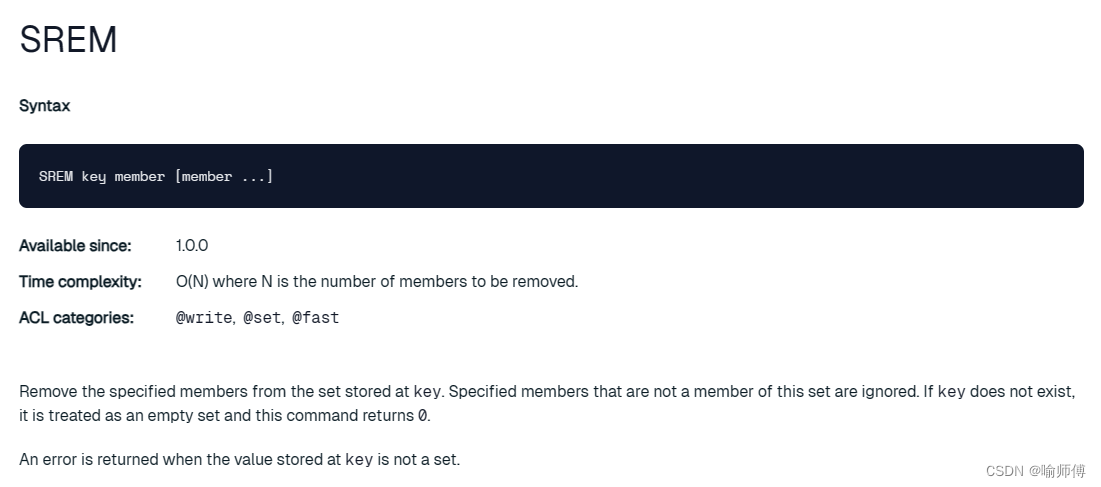Click the 'An error is returned' sentence
This screenshot has height=487, width=1101.
point(239,460)
